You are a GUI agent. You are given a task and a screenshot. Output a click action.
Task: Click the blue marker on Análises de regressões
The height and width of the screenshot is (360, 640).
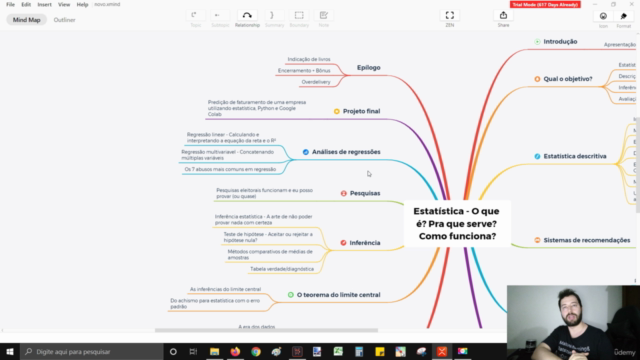(306, 152)
